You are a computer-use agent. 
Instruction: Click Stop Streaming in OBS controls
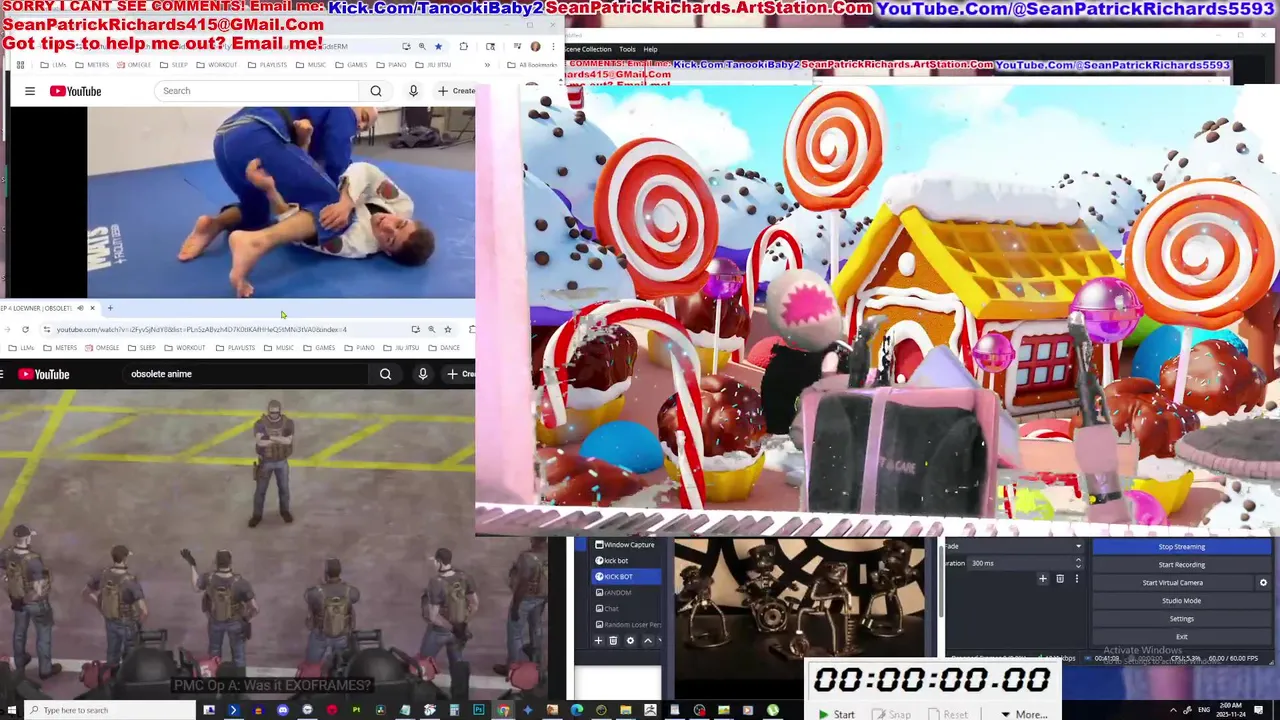[x=1181, y=547]
